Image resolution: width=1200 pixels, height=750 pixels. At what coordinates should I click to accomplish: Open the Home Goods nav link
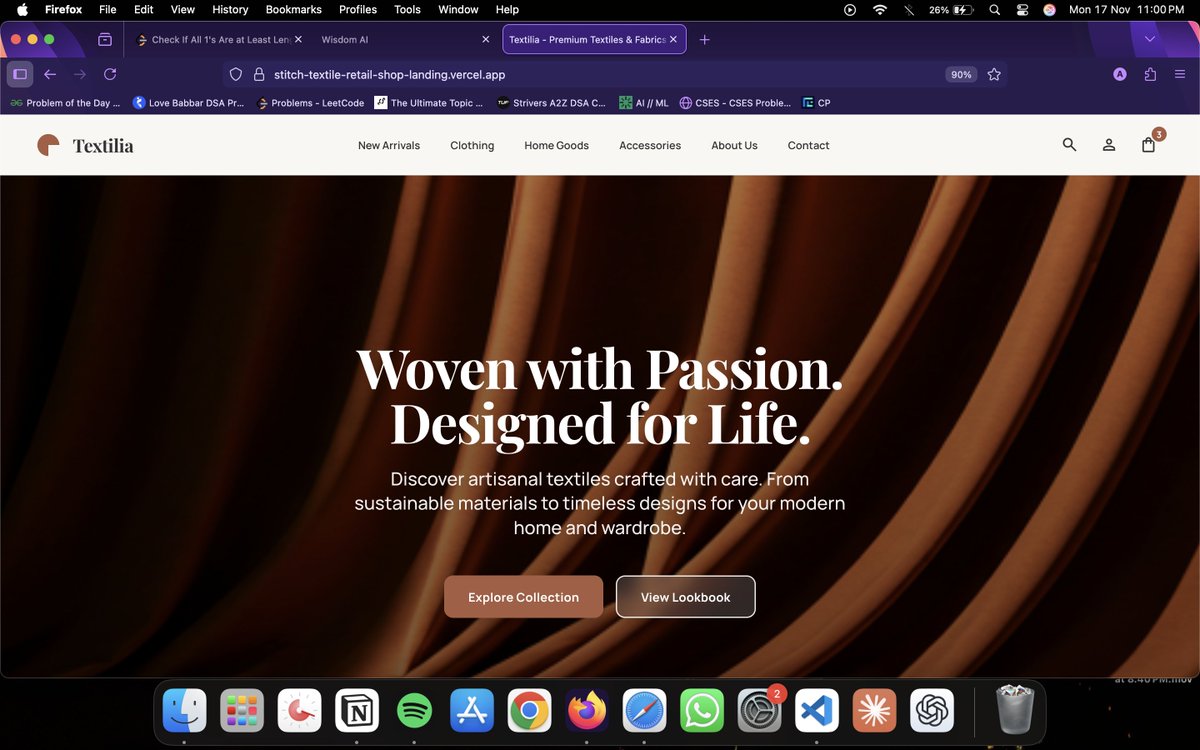[x=556, y=145]
